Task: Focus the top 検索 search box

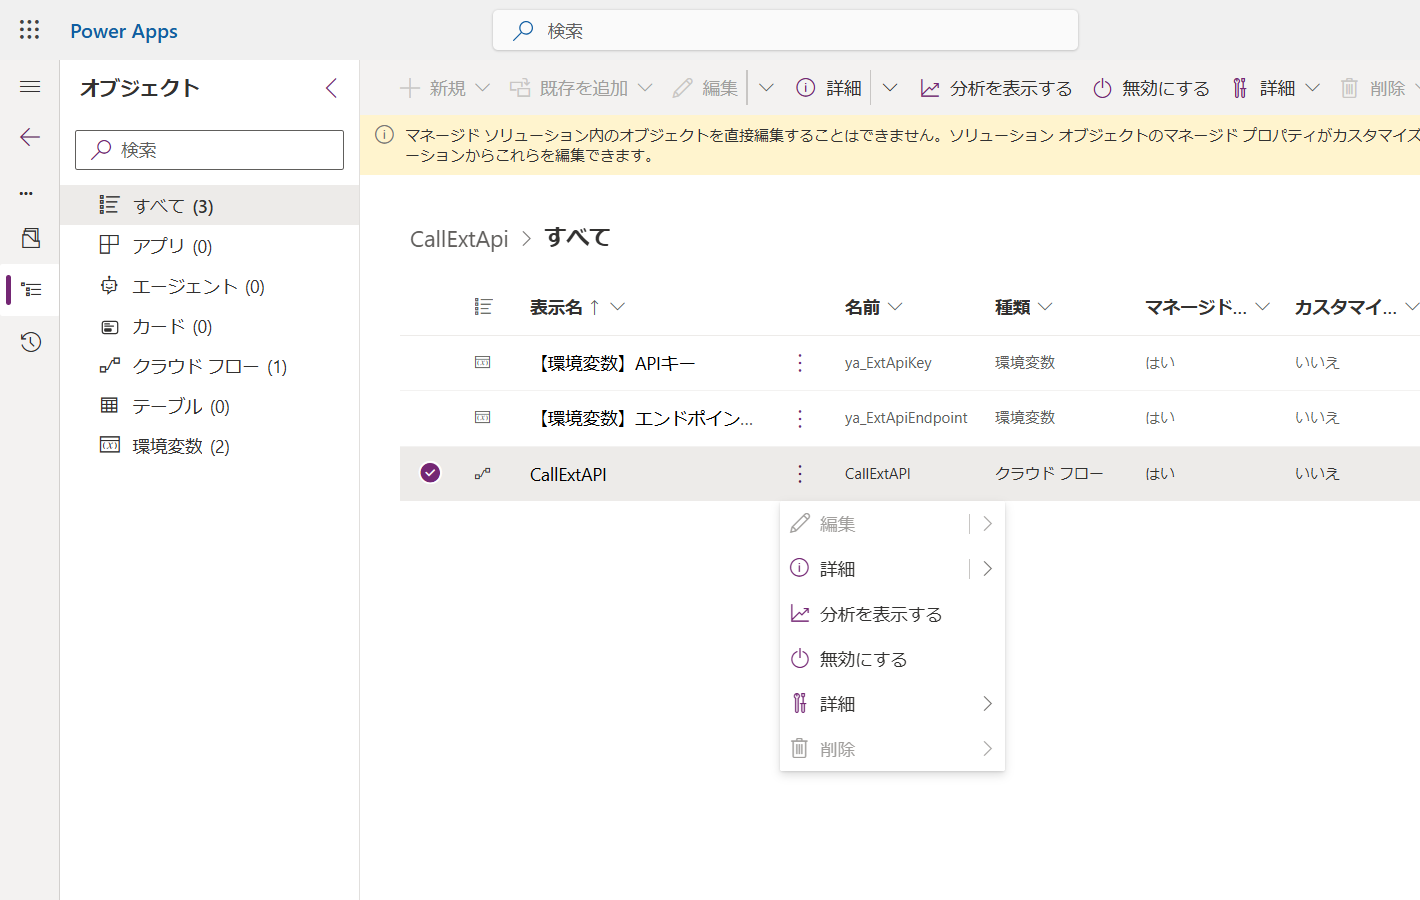Action: point(785,30)
